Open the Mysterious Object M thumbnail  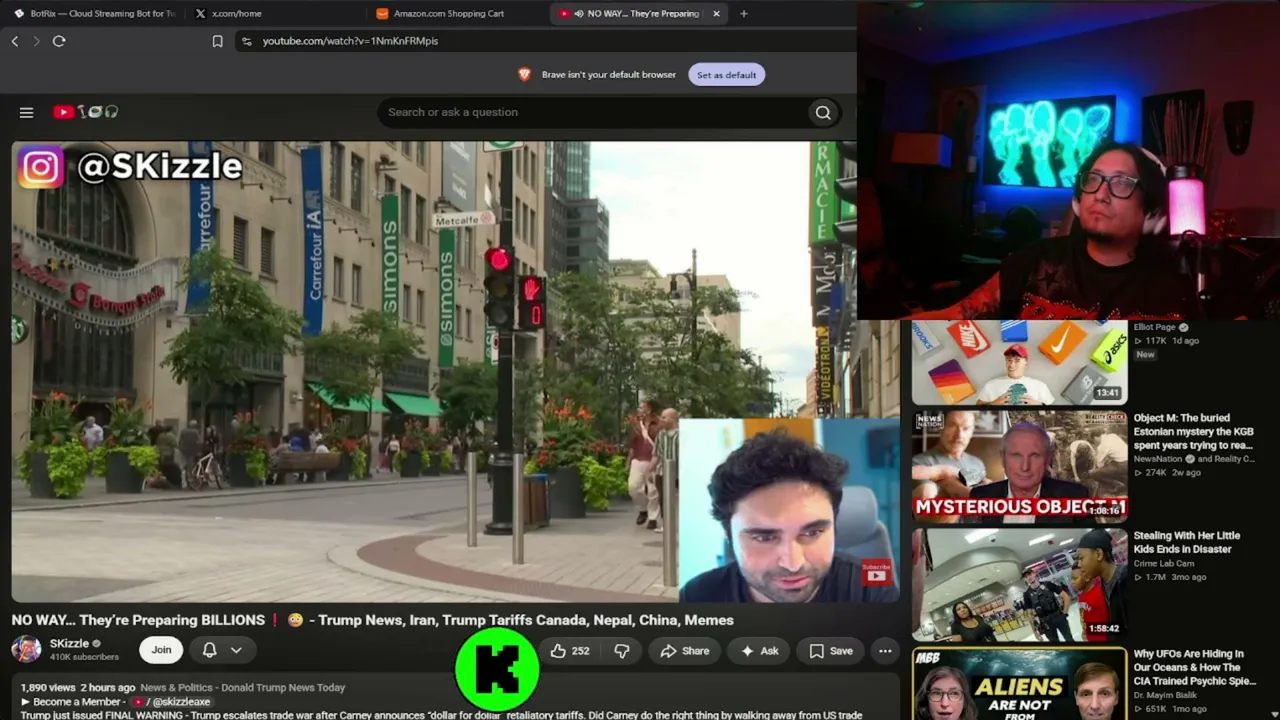[1019, 465]
